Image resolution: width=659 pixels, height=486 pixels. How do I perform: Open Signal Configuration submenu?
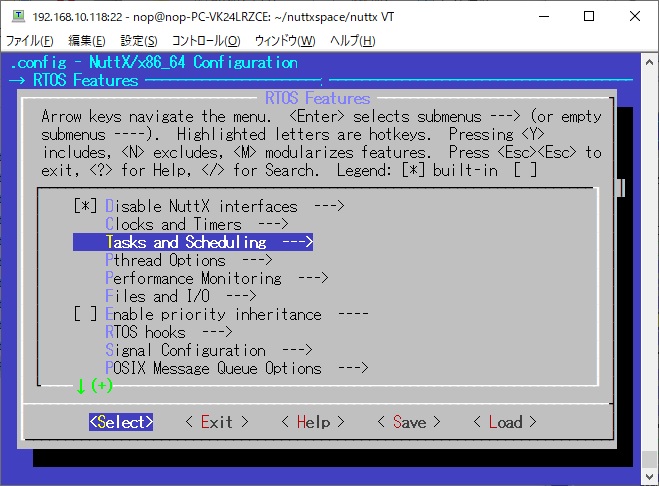(x=209, y=350)
